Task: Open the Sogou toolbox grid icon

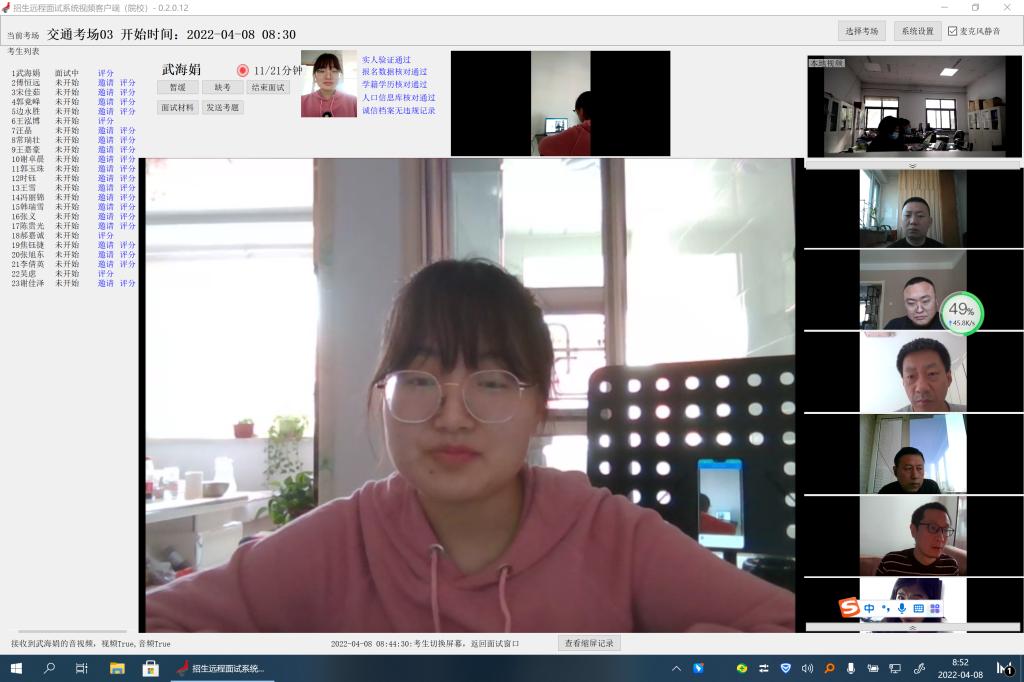Action: click(935, 608)
